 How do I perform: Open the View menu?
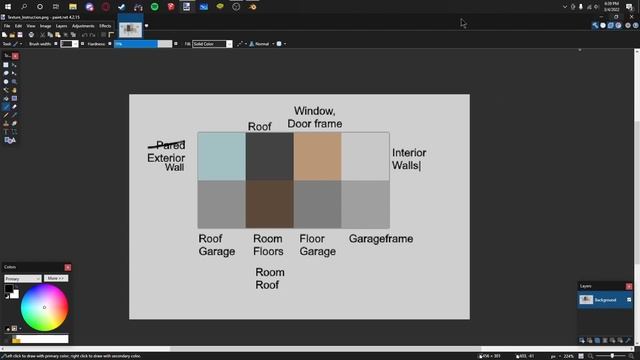31,26
